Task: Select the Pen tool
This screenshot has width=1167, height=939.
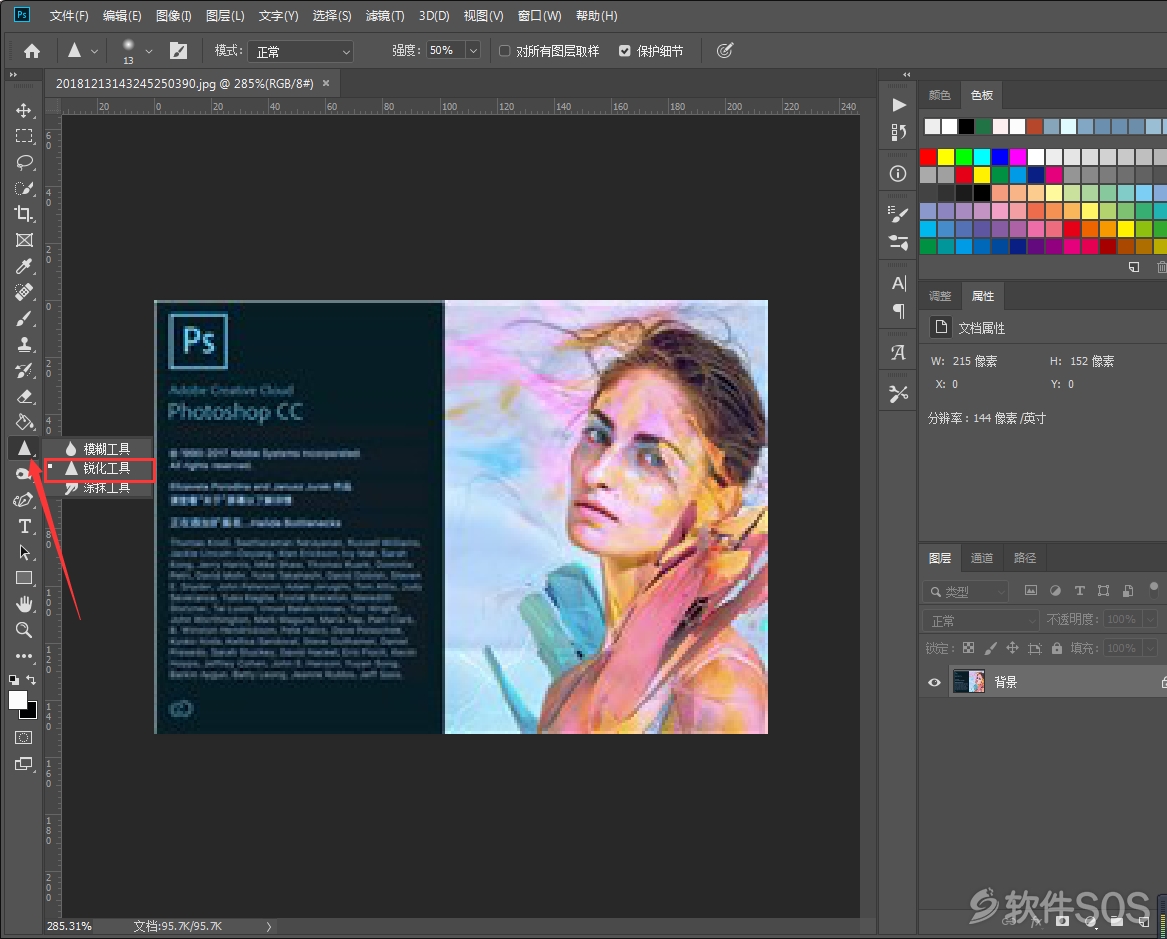Action: click(x=24, y=500)
